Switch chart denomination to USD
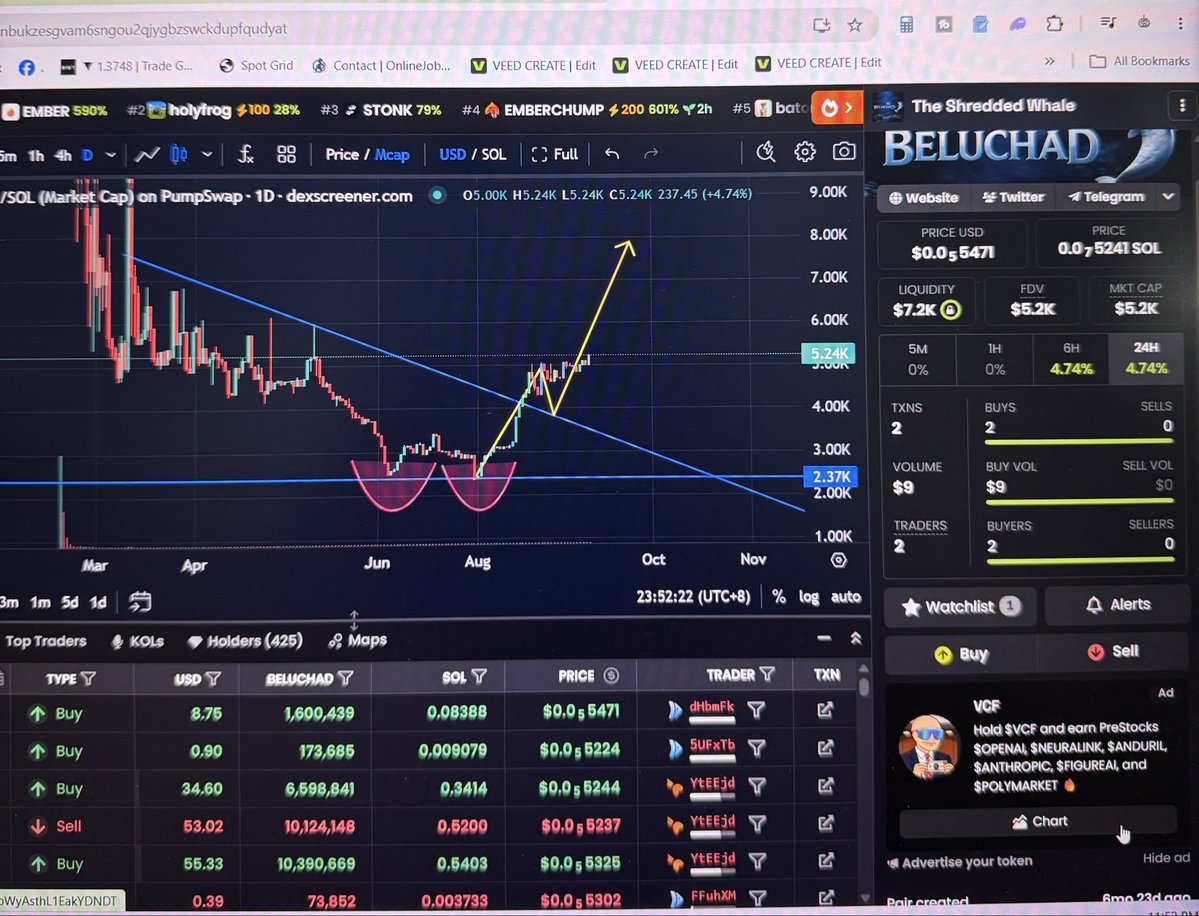Screen dimensions: 1199x916 (452, 154)
